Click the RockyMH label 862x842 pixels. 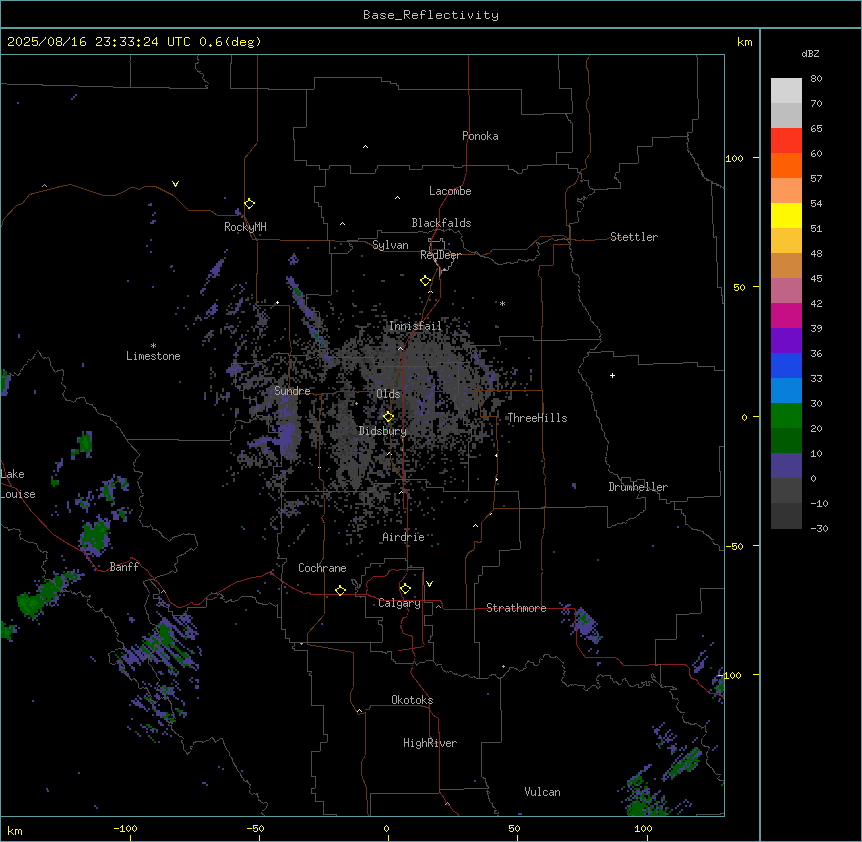point(245,227)
